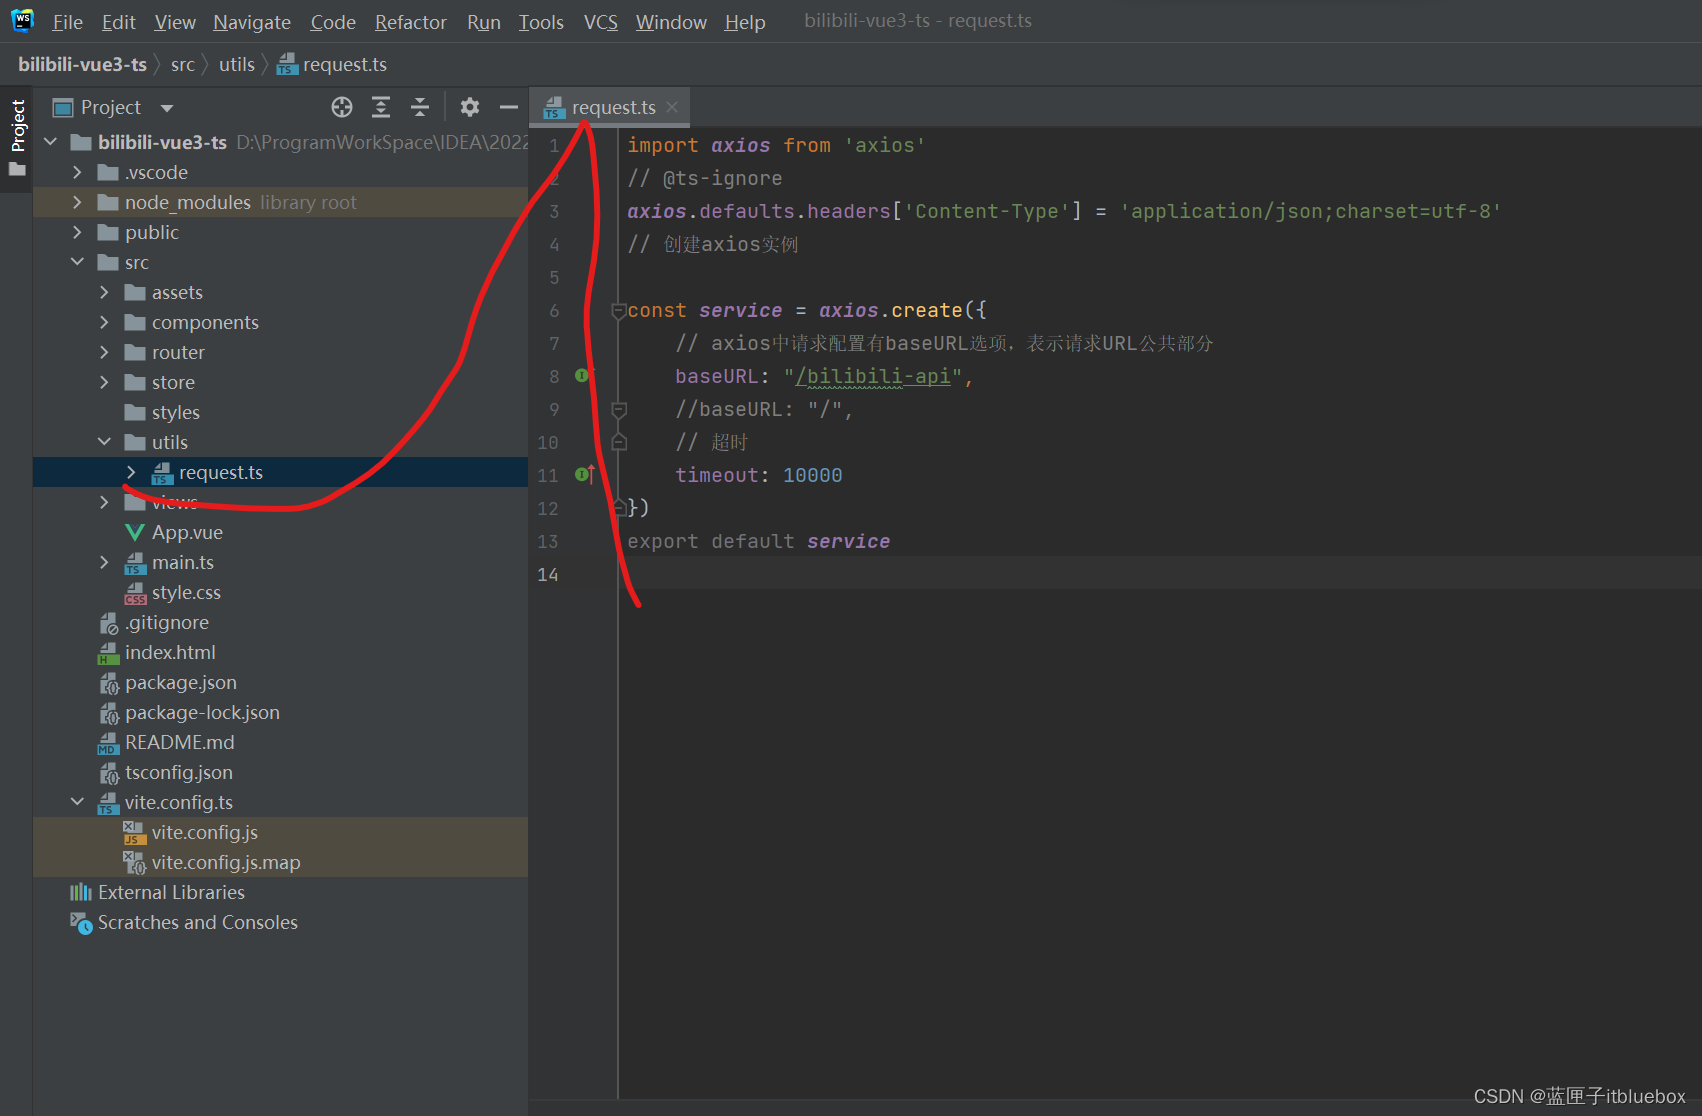Click the locate-in-project target icon
The width and height of the screenshot is (1702, 1116).
pyautogui.click(x=342, y=107)
